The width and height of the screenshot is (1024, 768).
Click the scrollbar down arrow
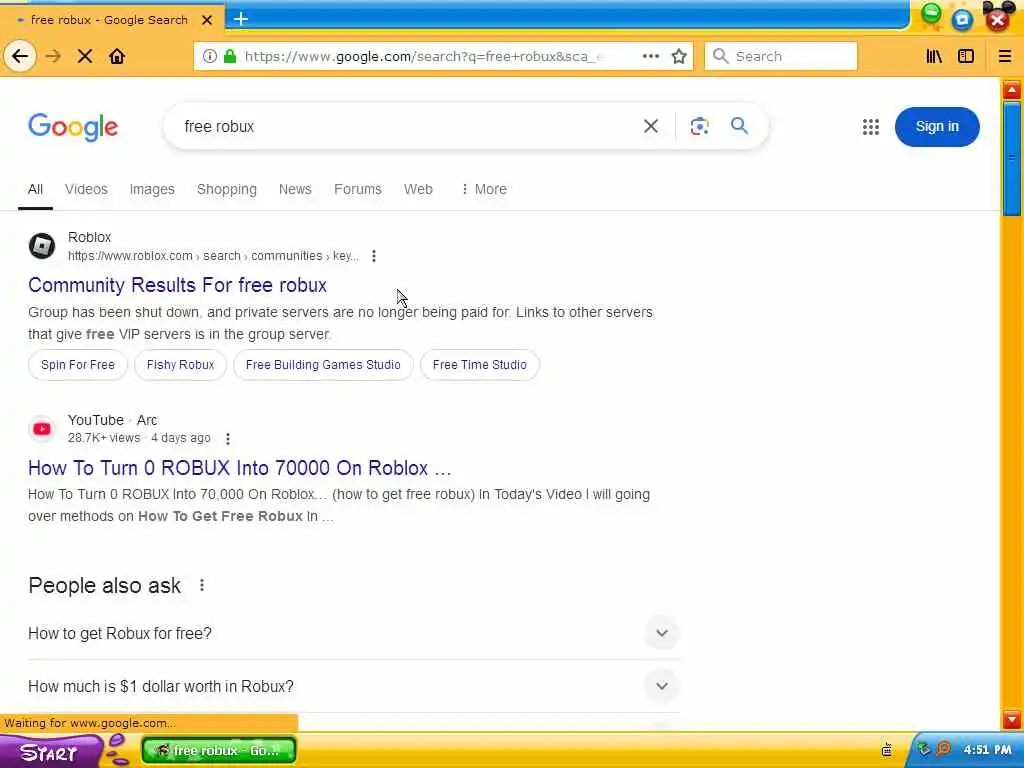pos(1012,720)
